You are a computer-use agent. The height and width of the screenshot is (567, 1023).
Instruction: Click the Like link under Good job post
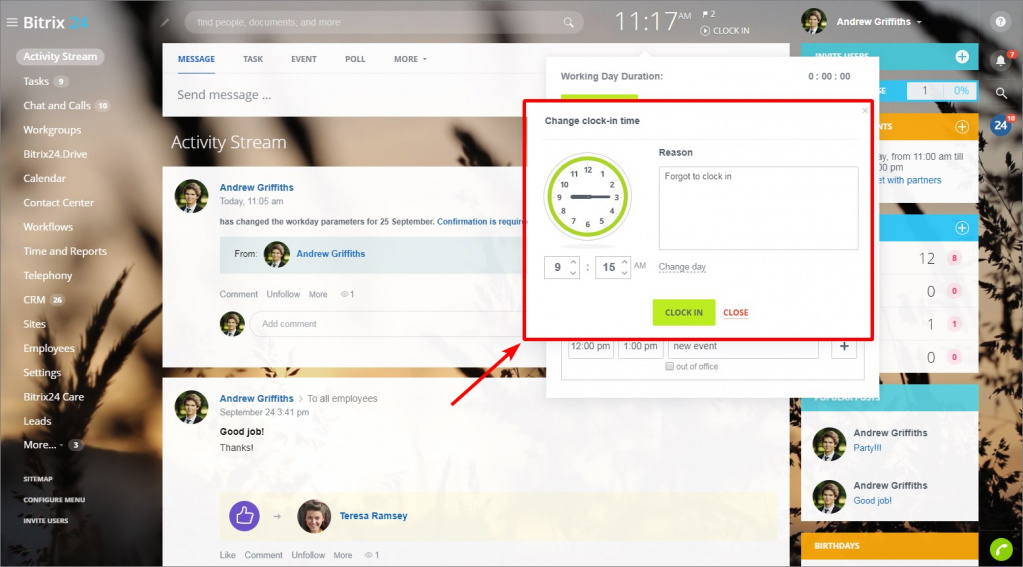[227, 555]
